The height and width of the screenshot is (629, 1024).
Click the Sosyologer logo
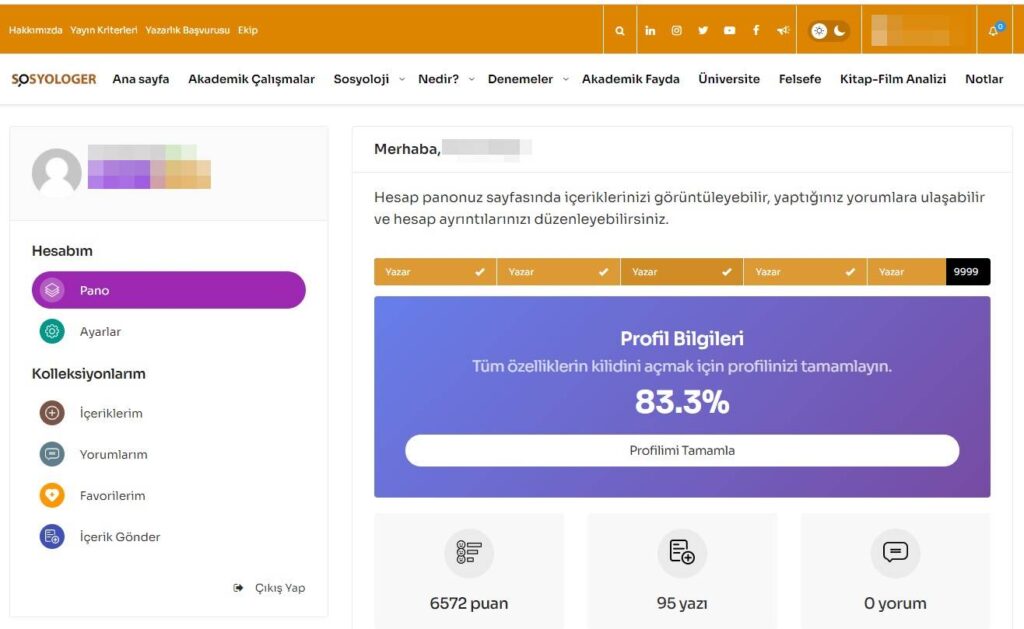[54, 79]
